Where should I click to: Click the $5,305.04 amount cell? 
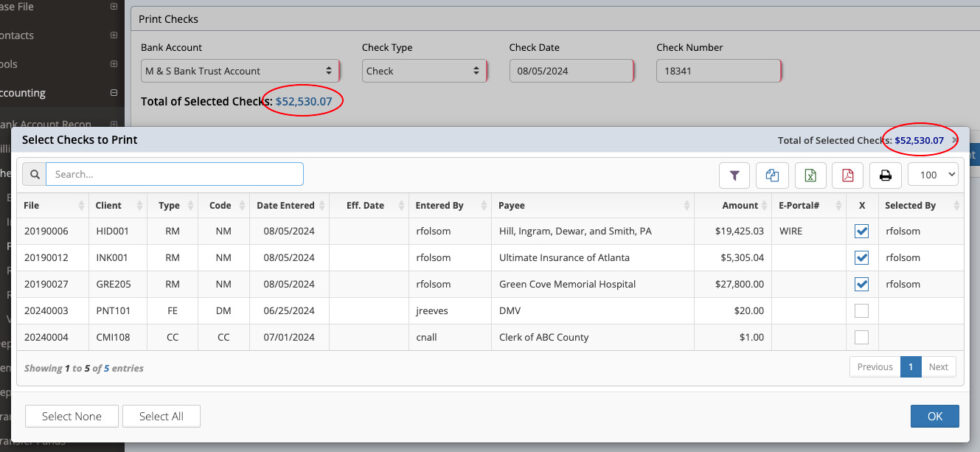(742, 258)
